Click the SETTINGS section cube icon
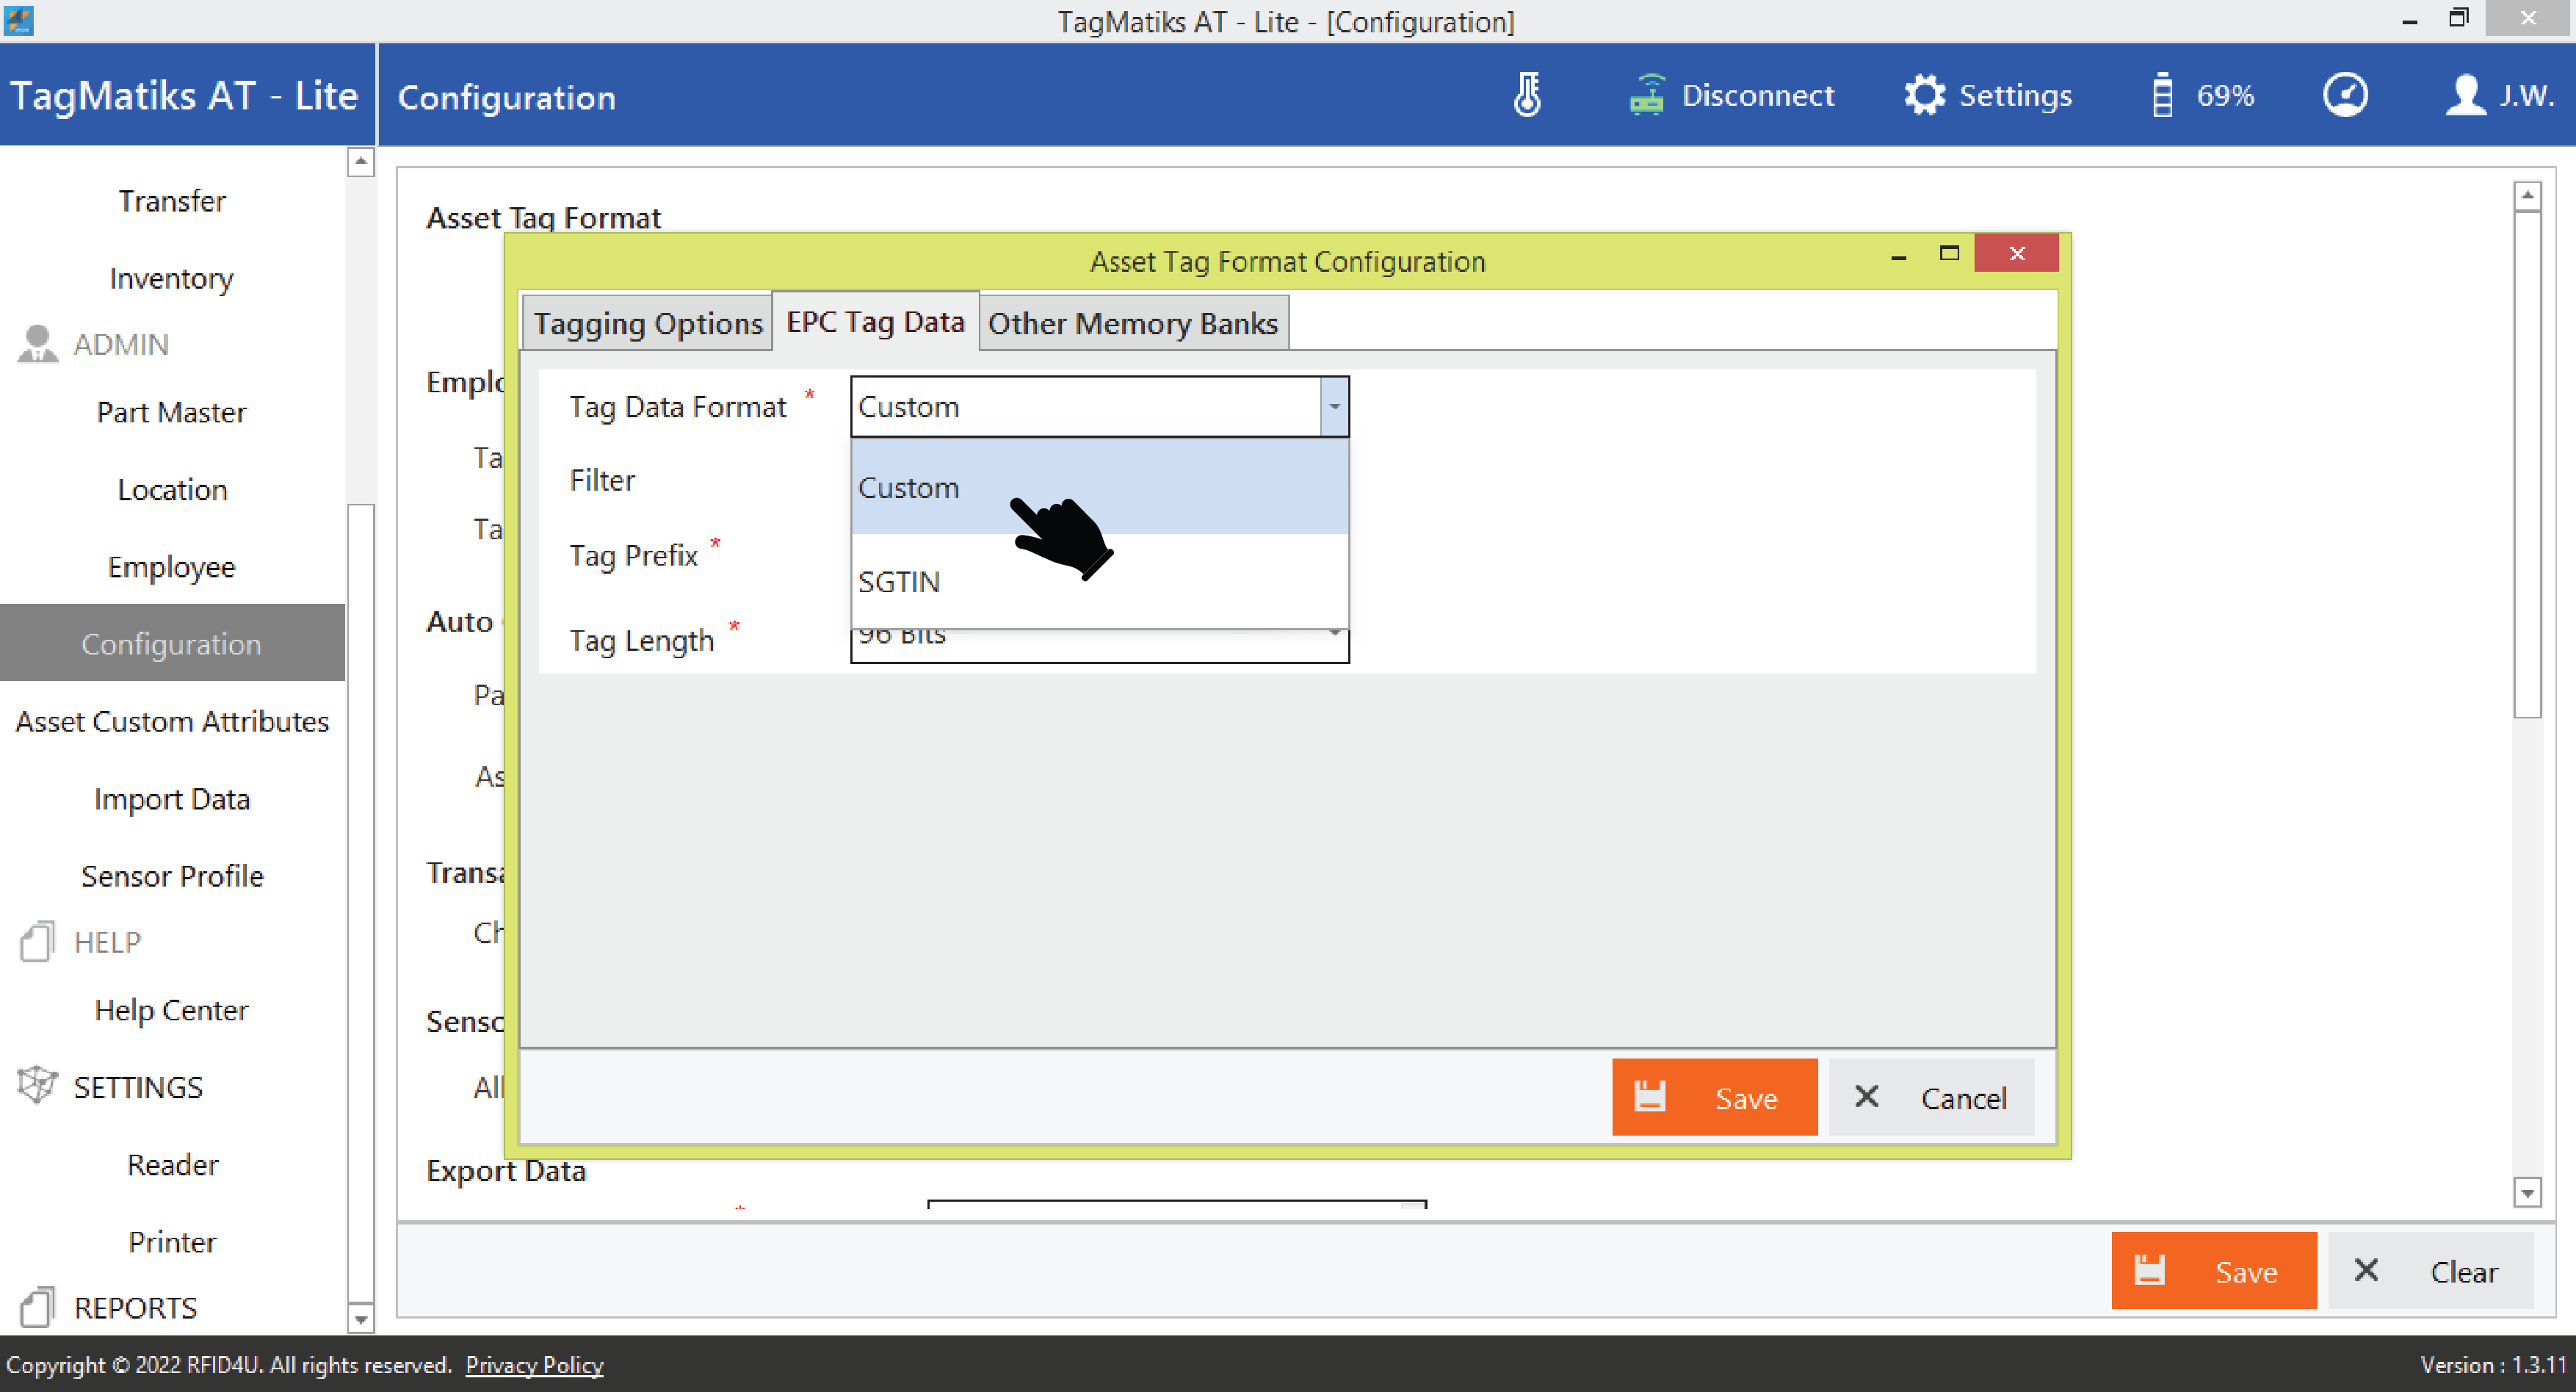This screenshot has width=2576, height=1392. 38,1086
